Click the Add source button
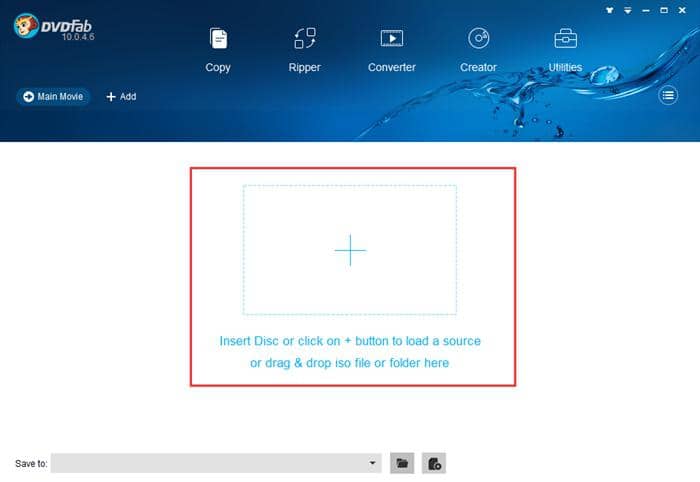700x482 pixels. [x=121, y=97]
